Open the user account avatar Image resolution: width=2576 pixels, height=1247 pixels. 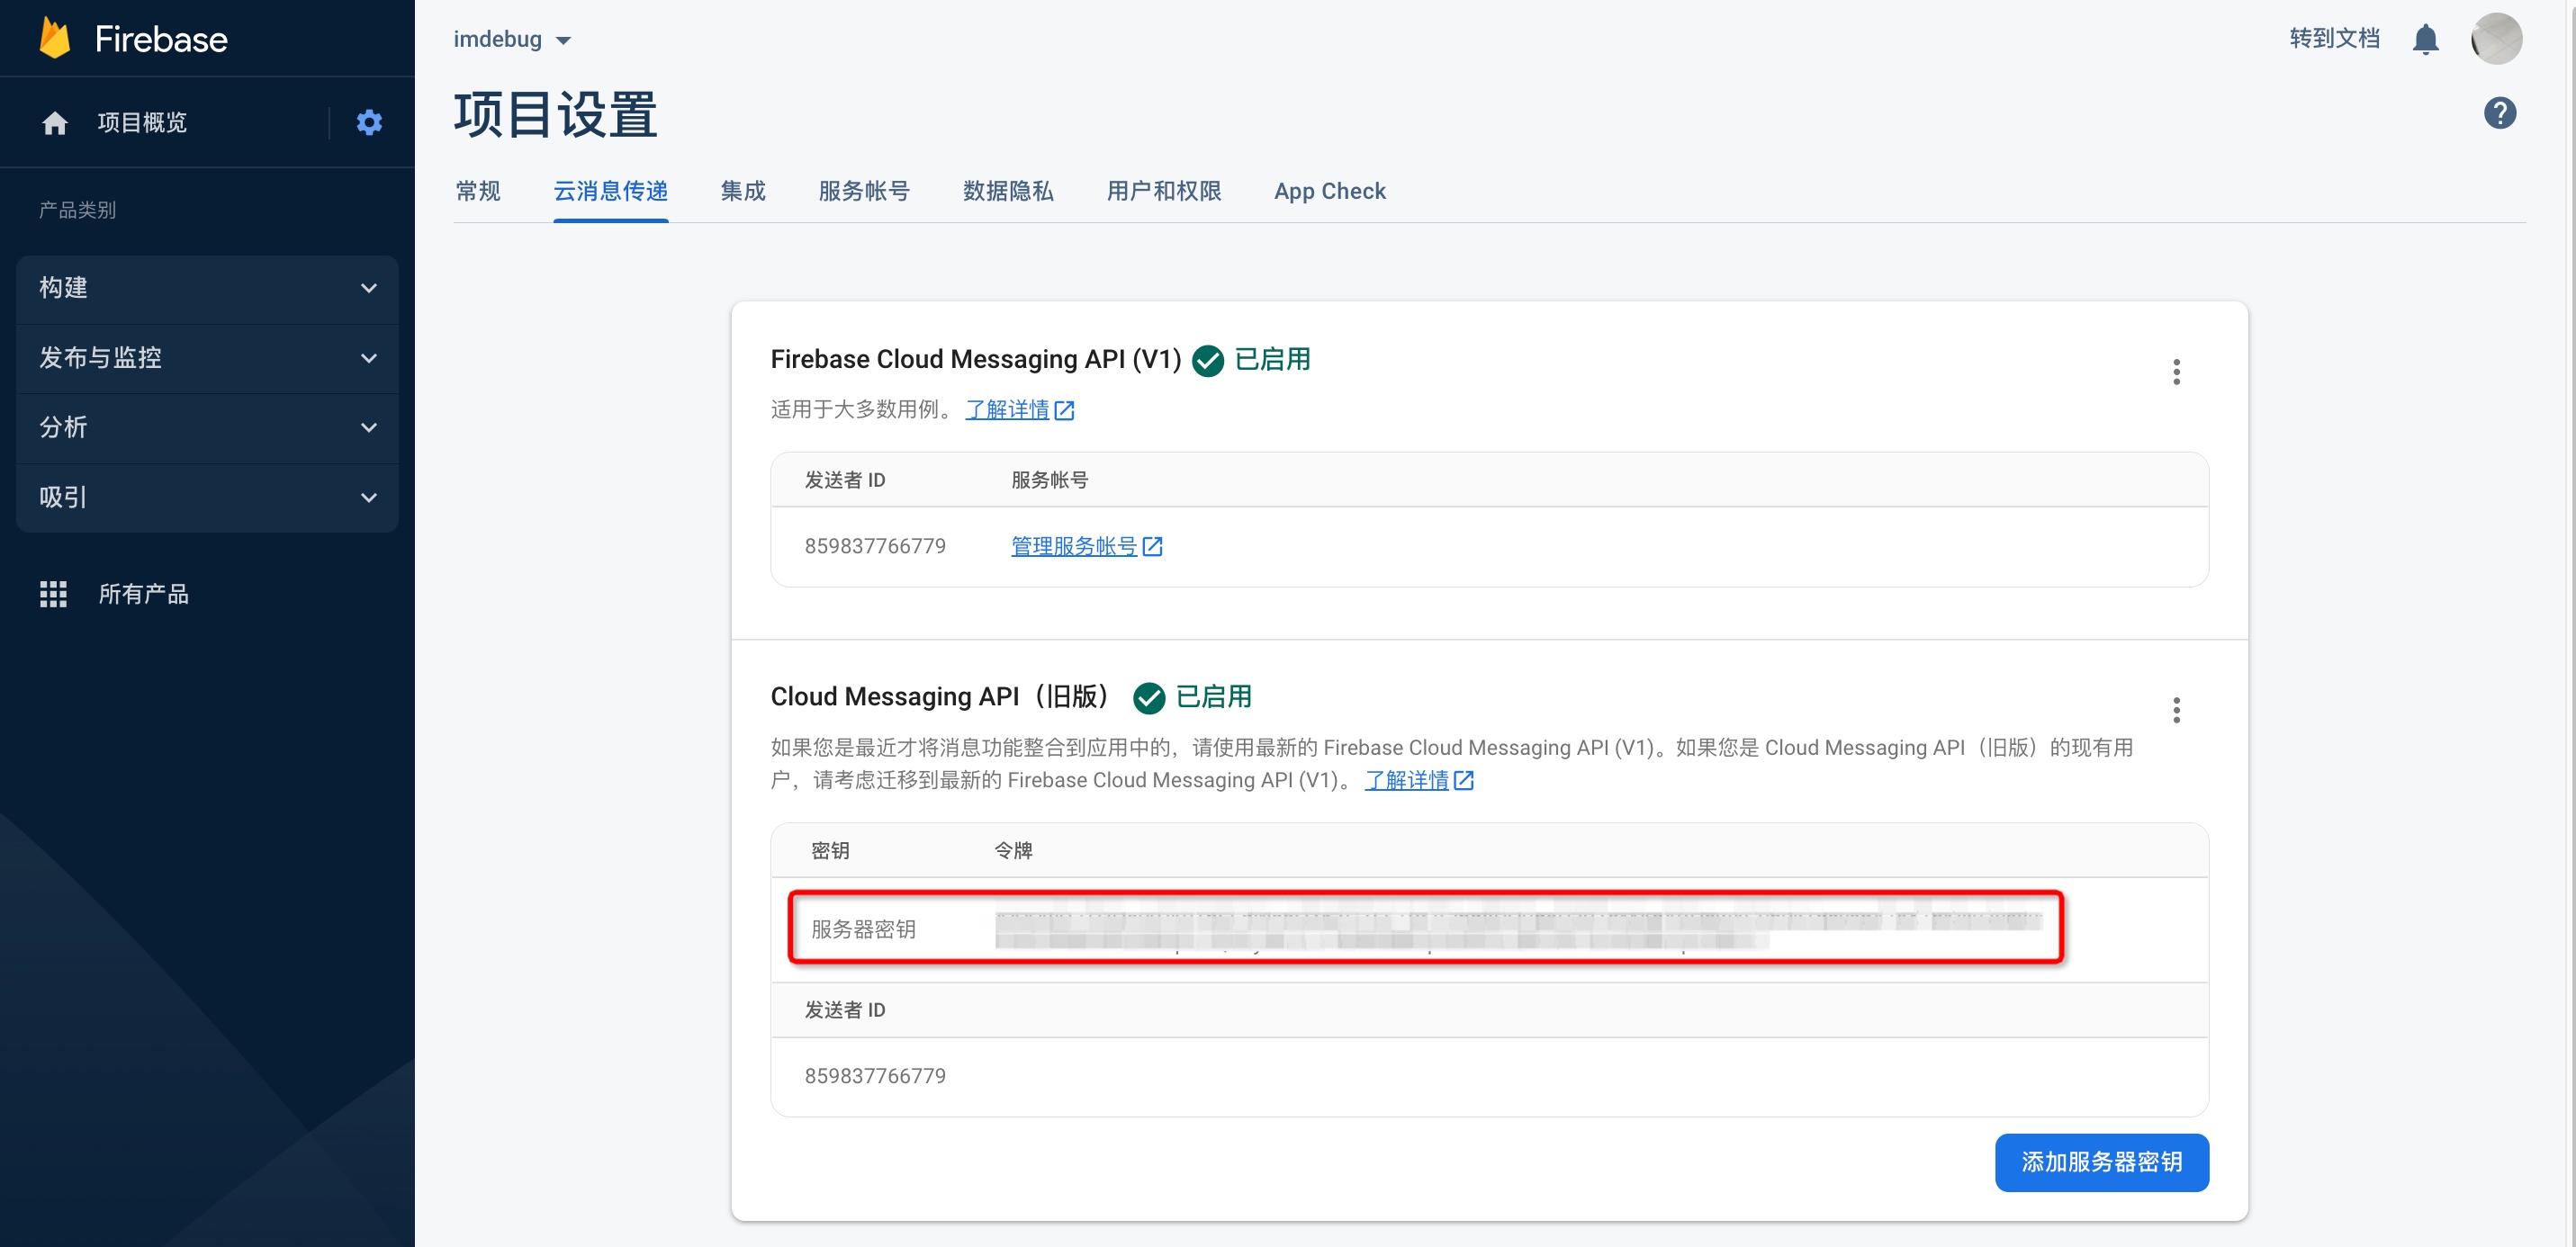[x=2496, y=39]
